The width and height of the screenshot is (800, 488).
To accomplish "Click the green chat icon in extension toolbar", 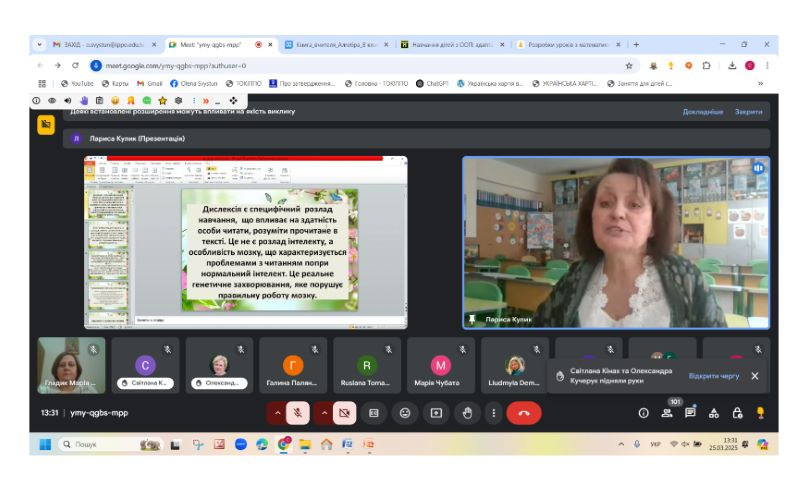I will (x=147, y=101).
